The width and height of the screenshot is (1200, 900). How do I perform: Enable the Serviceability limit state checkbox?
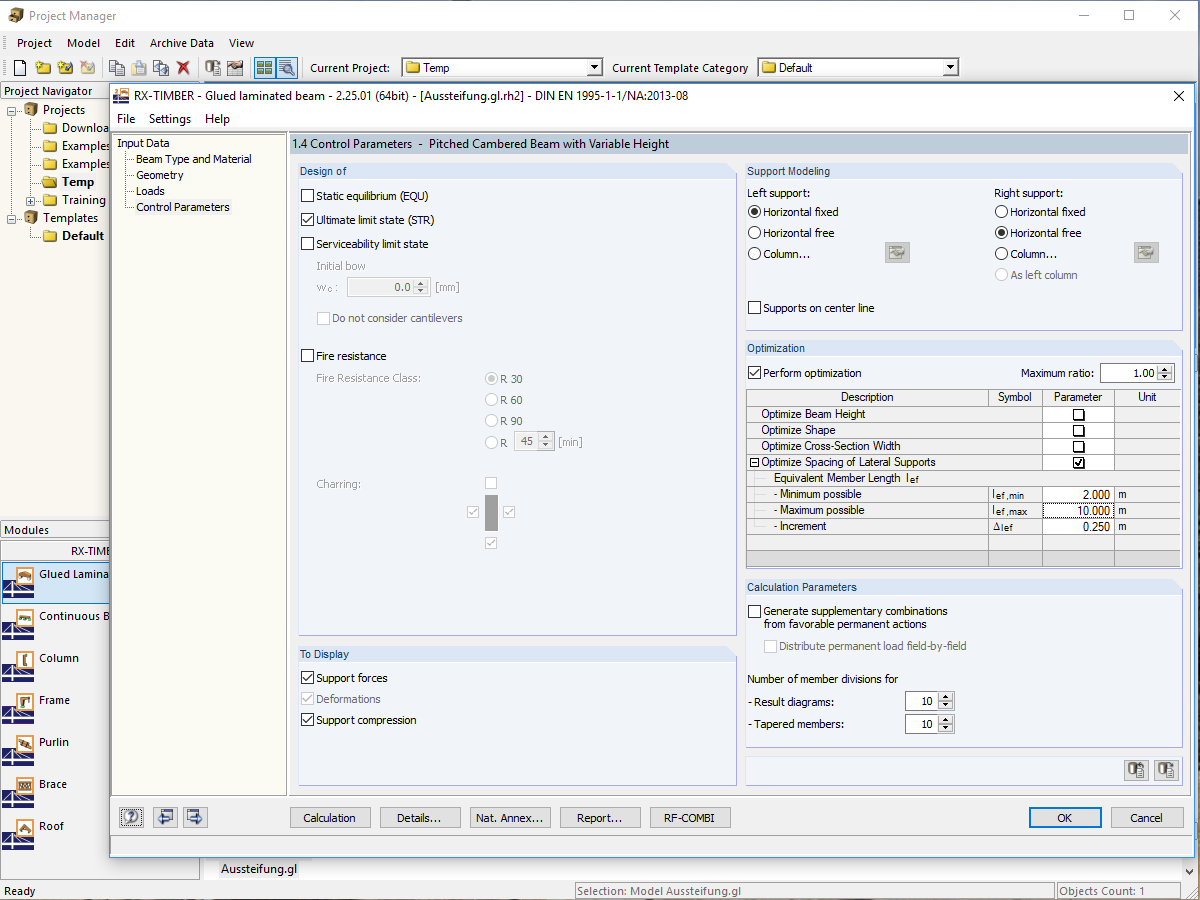(308, 243)
